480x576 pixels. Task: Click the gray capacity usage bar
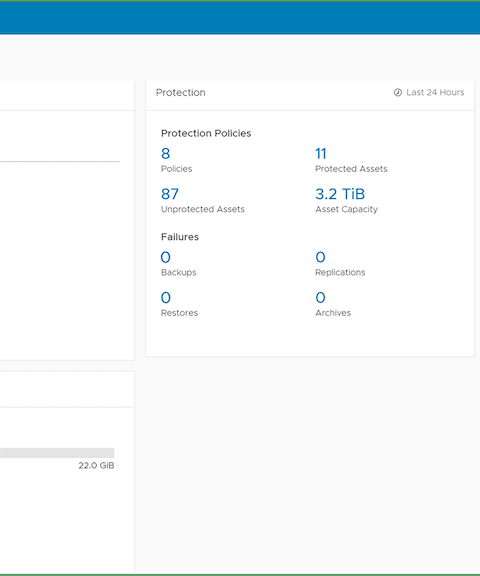point(57,453)
